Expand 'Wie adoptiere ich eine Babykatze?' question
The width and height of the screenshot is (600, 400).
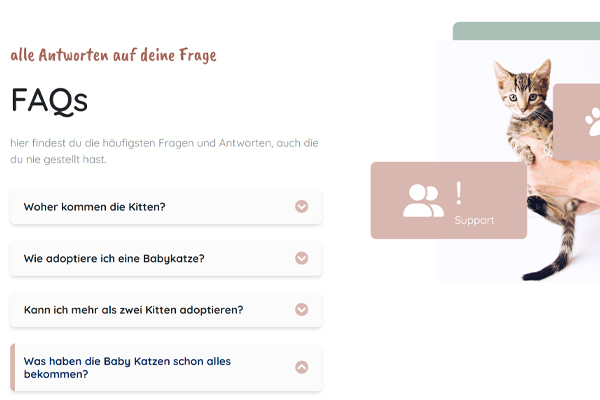pyautogui.click(x=166, y=258)
